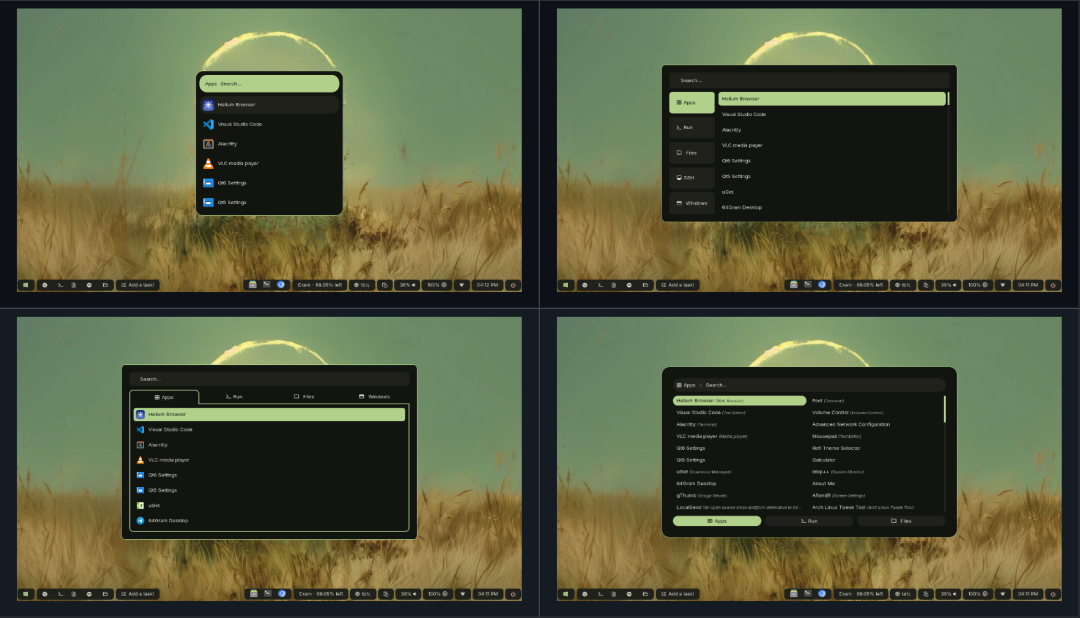
Task: Click wifi dropdown icon in top-right screenshot's bar
Action: [1003, 285]
